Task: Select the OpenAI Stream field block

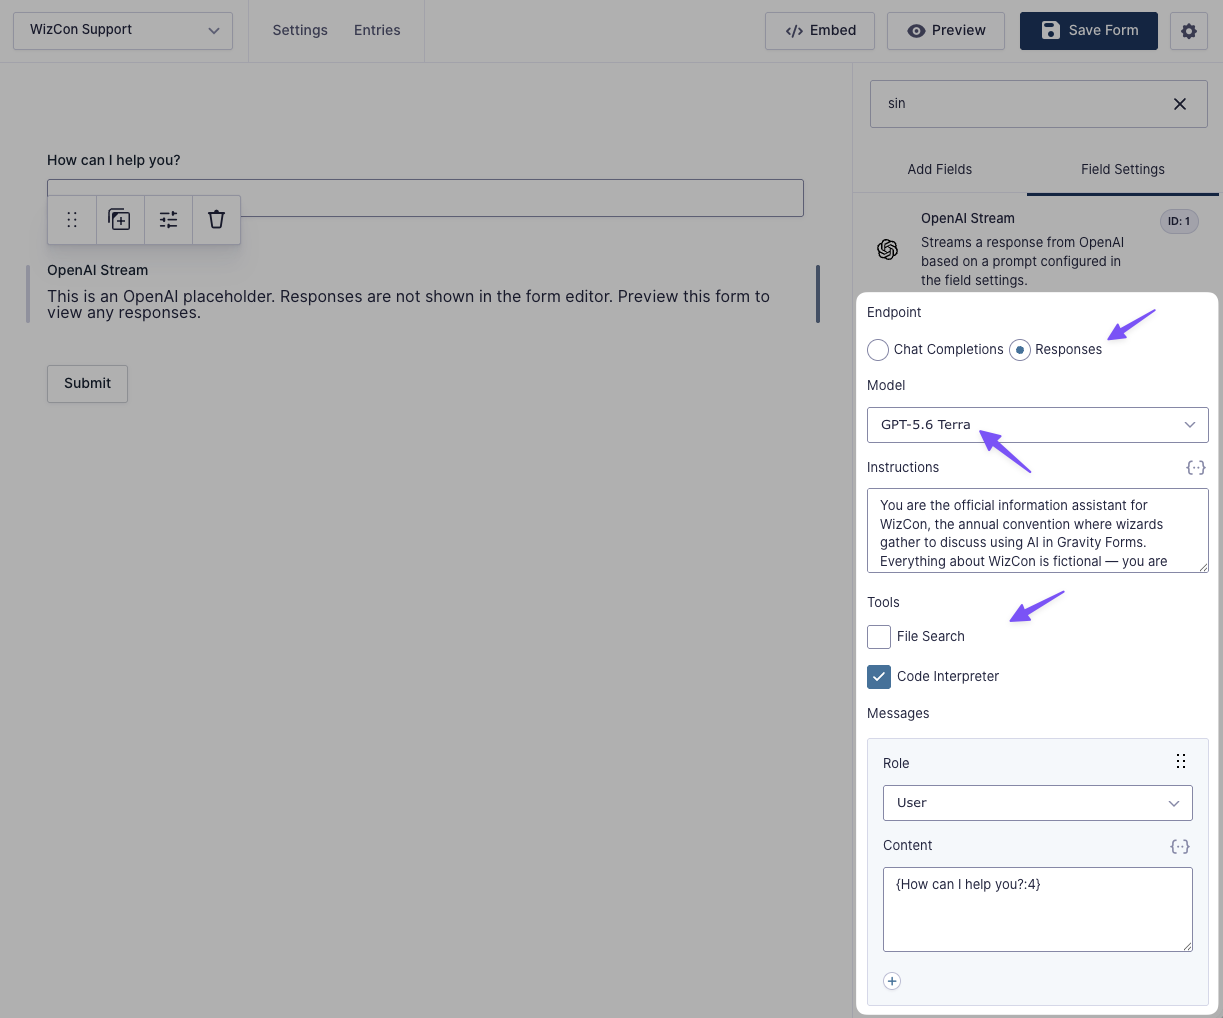Action: click(423, 294)
